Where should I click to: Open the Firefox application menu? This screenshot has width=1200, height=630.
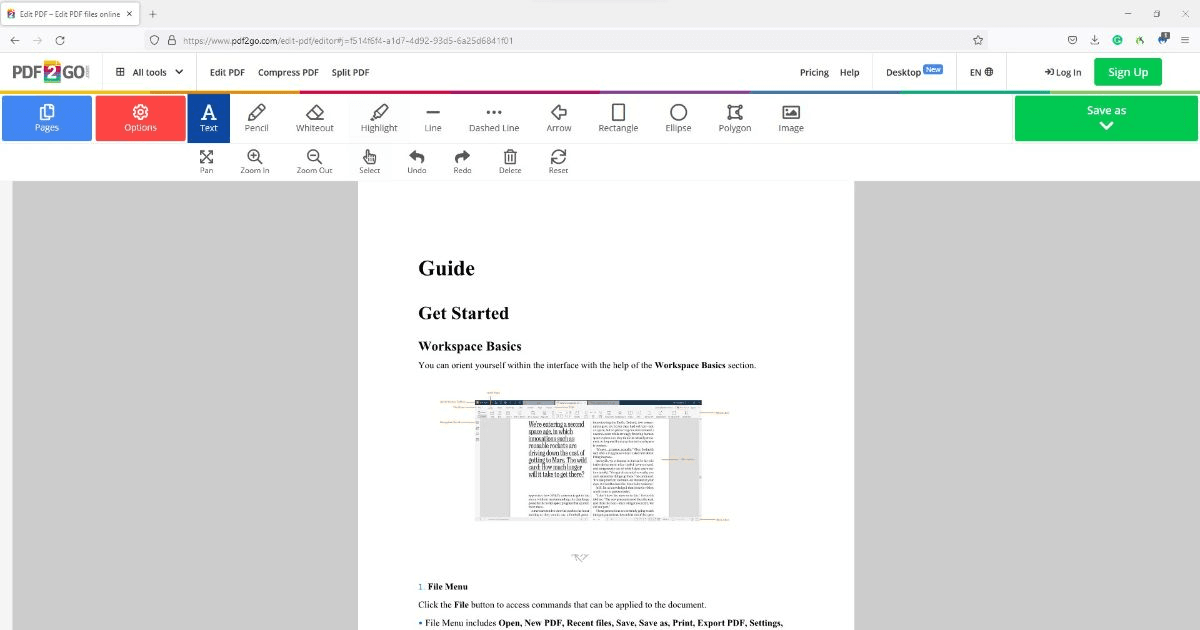1185,40
